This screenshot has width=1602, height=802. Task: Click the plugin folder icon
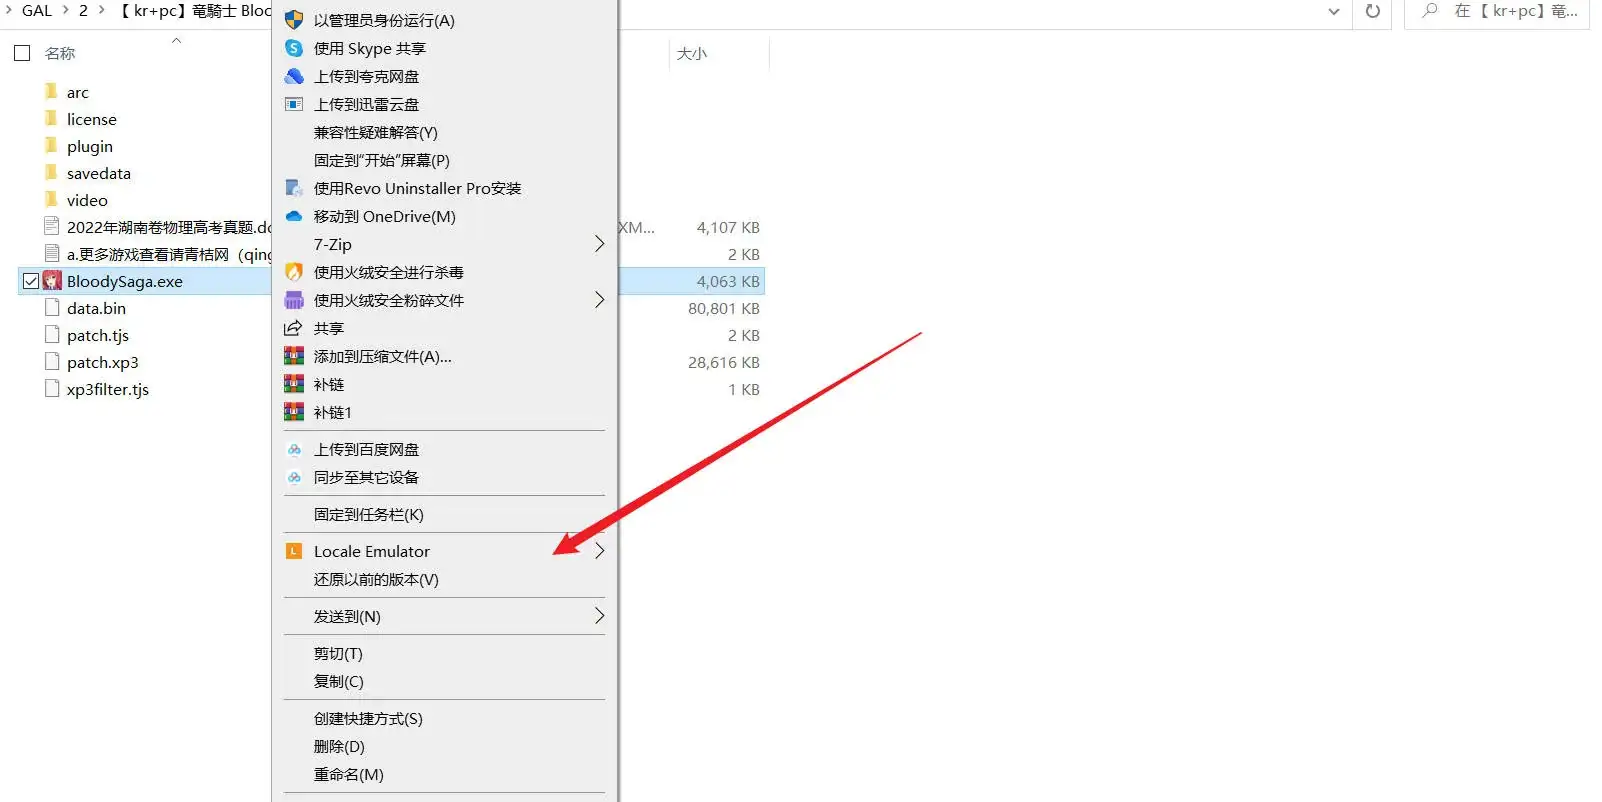51,145
